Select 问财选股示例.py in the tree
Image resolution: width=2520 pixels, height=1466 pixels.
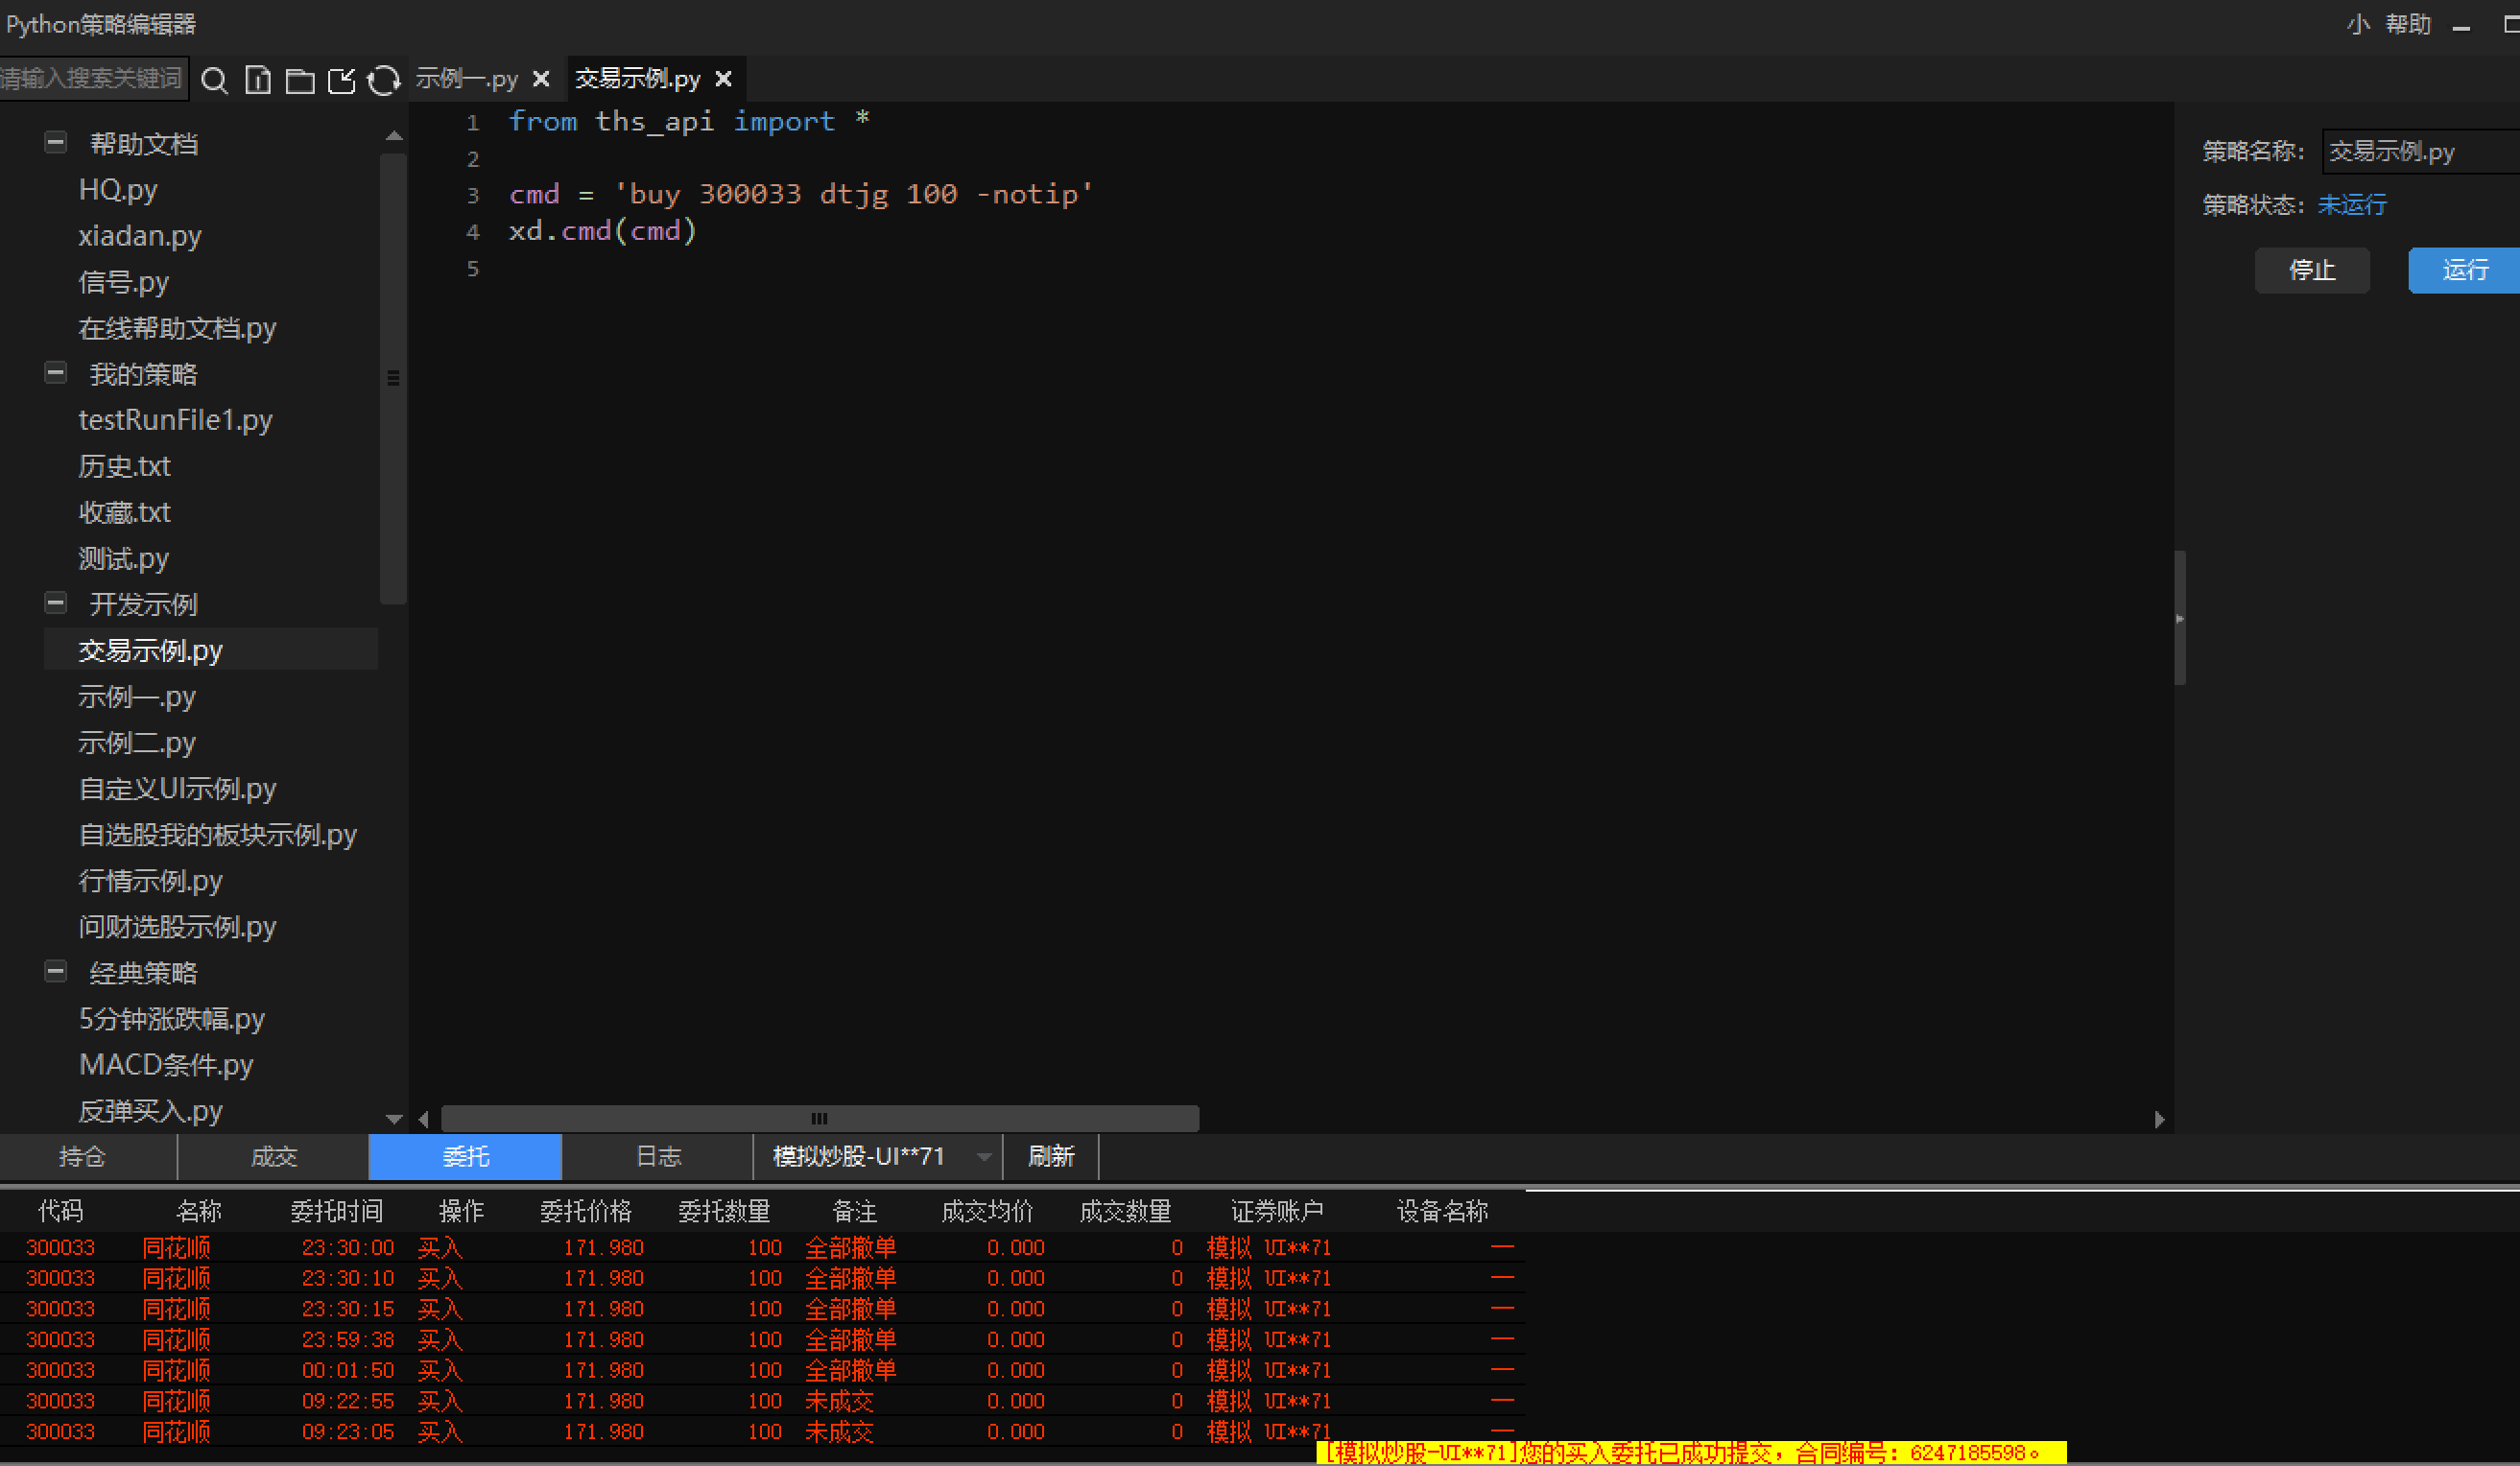point(177,927)
